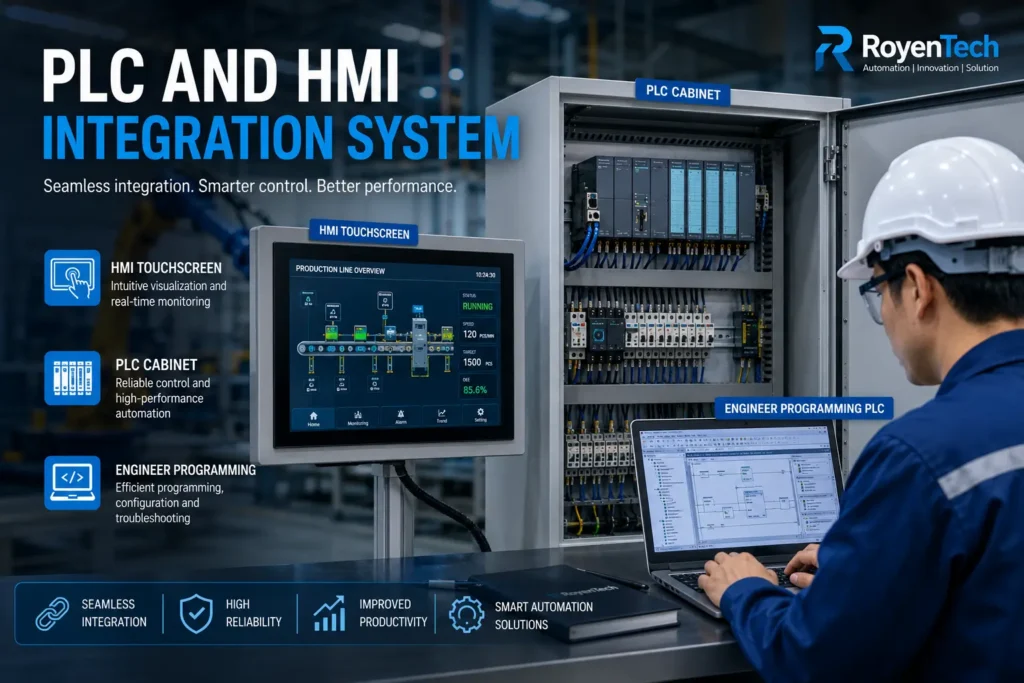Screen dimensions: 1024x683
Task: Click the PLC AND HMI white headline
Action: coord(220,76)
